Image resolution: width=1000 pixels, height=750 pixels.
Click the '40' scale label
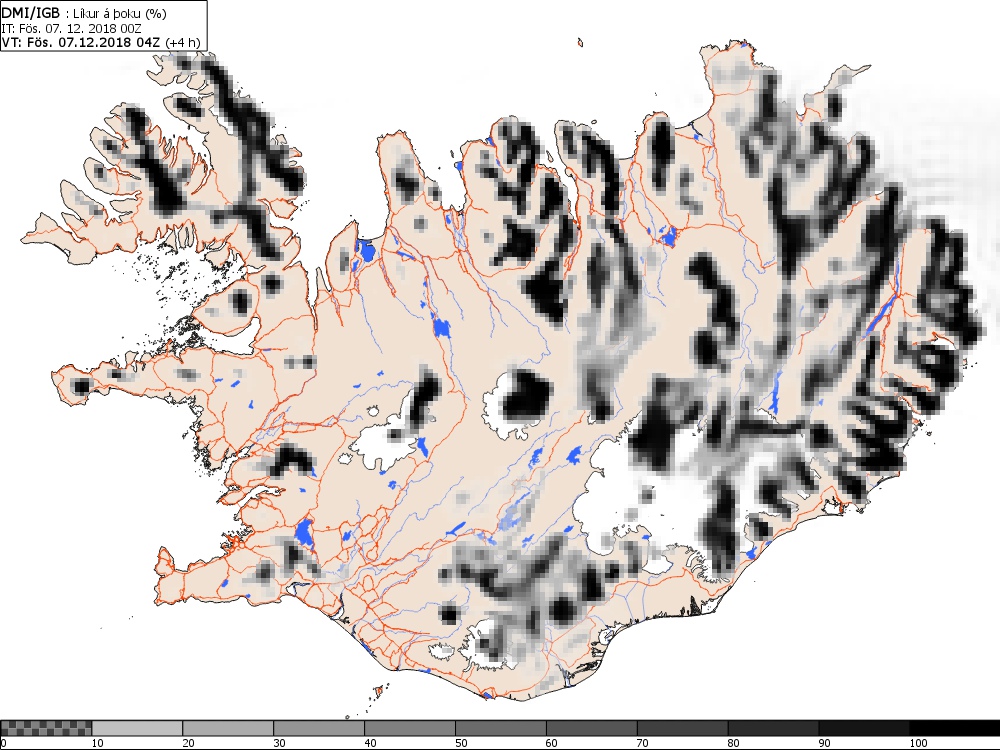[x=370, y=743]
